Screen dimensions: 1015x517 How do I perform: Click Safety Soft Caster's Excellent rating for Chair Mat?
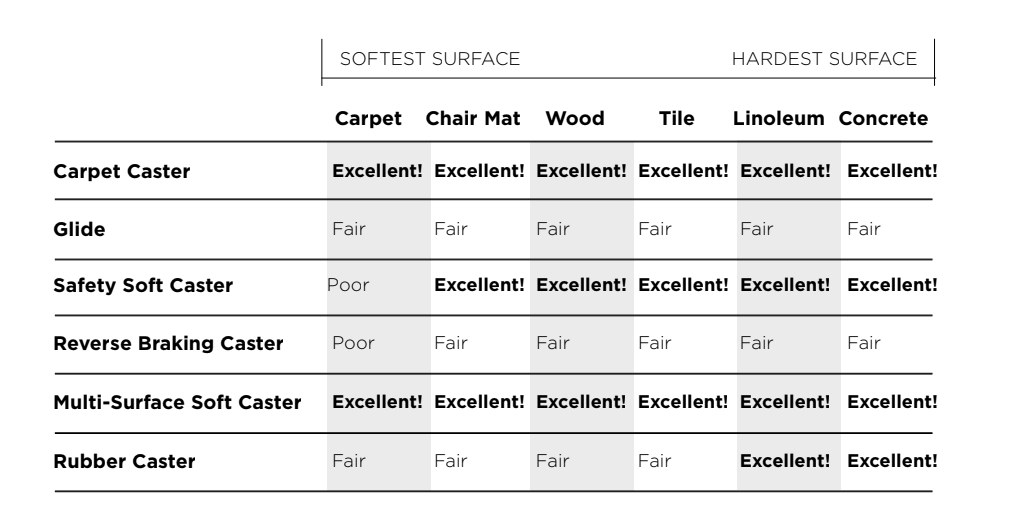click(x=479, y=286)
